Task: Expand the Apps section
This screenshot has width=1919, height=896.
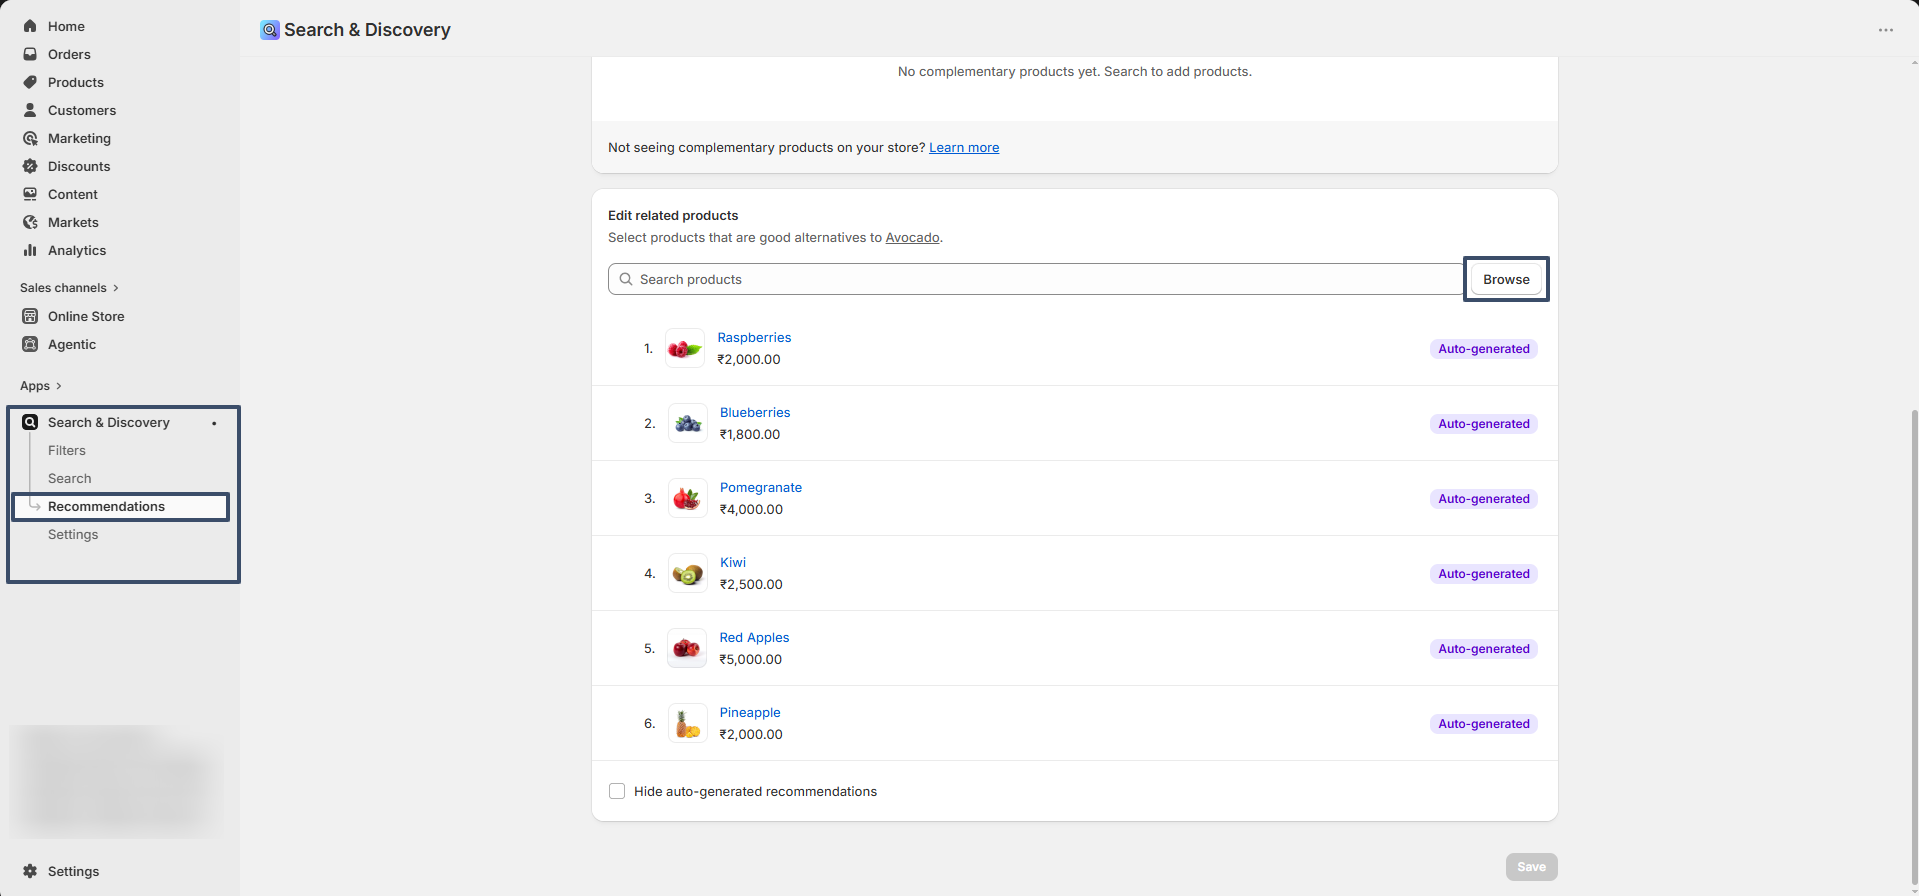Action: coord(41,386)
